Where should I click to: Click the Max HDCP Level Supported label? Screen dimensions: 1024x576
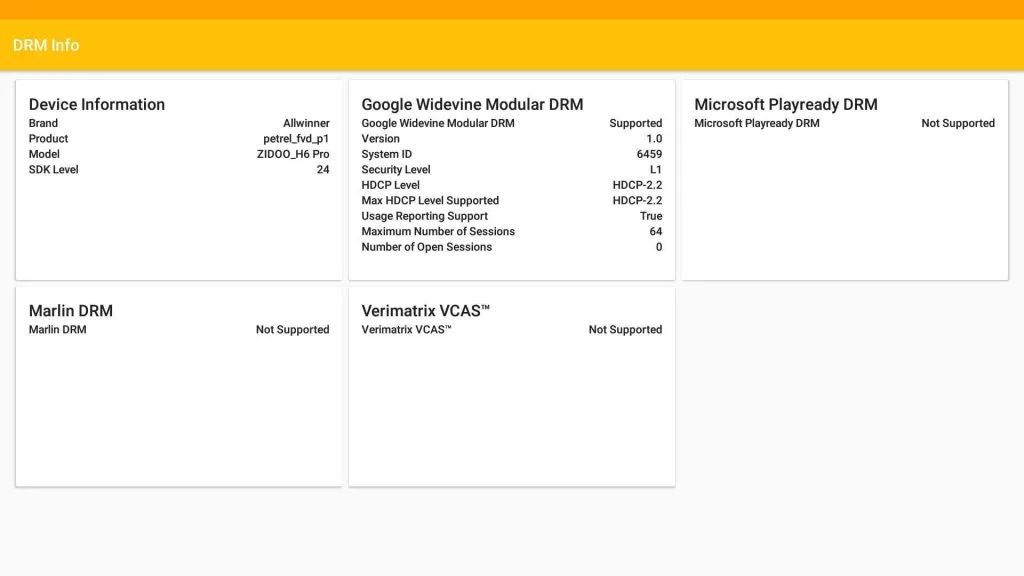tap(430, 200)
